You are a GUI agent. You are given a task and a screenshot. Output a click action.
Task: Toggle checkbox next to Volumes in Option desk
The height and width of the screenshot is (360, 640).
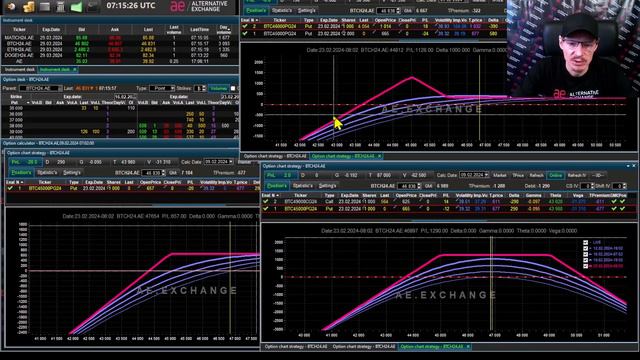233,88
